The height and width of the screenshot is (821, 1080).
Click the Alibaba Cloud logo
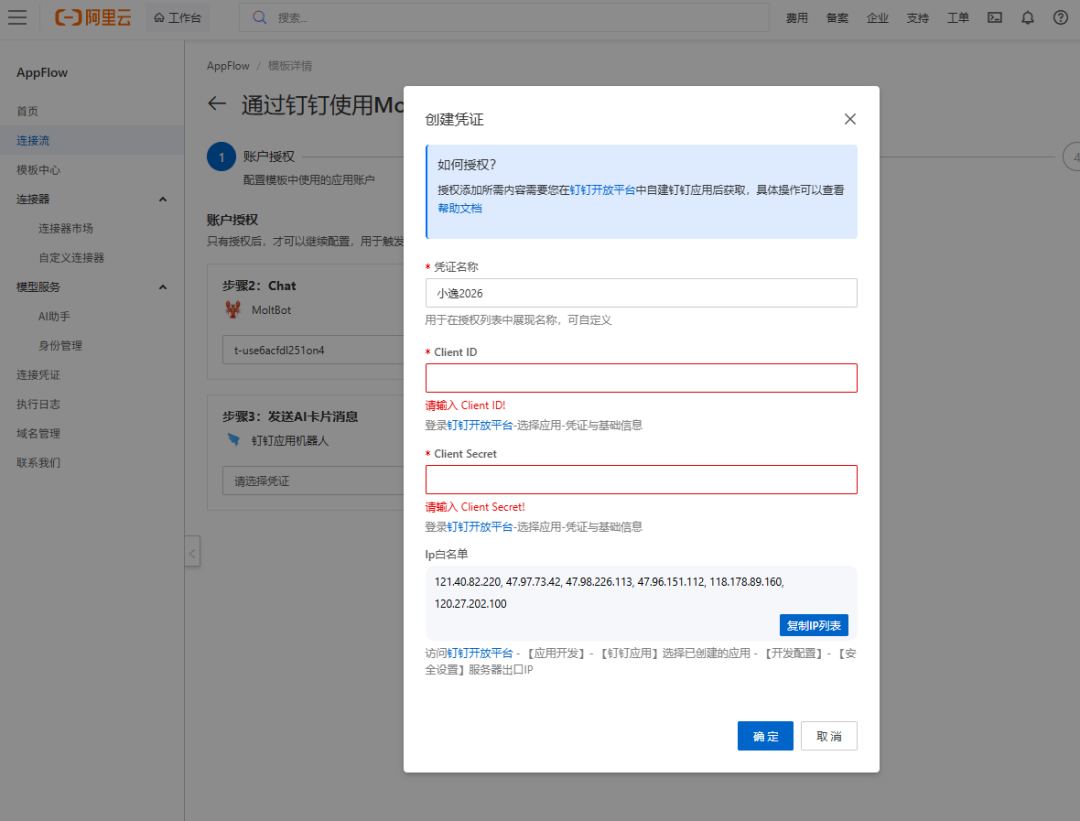point(93,17)
